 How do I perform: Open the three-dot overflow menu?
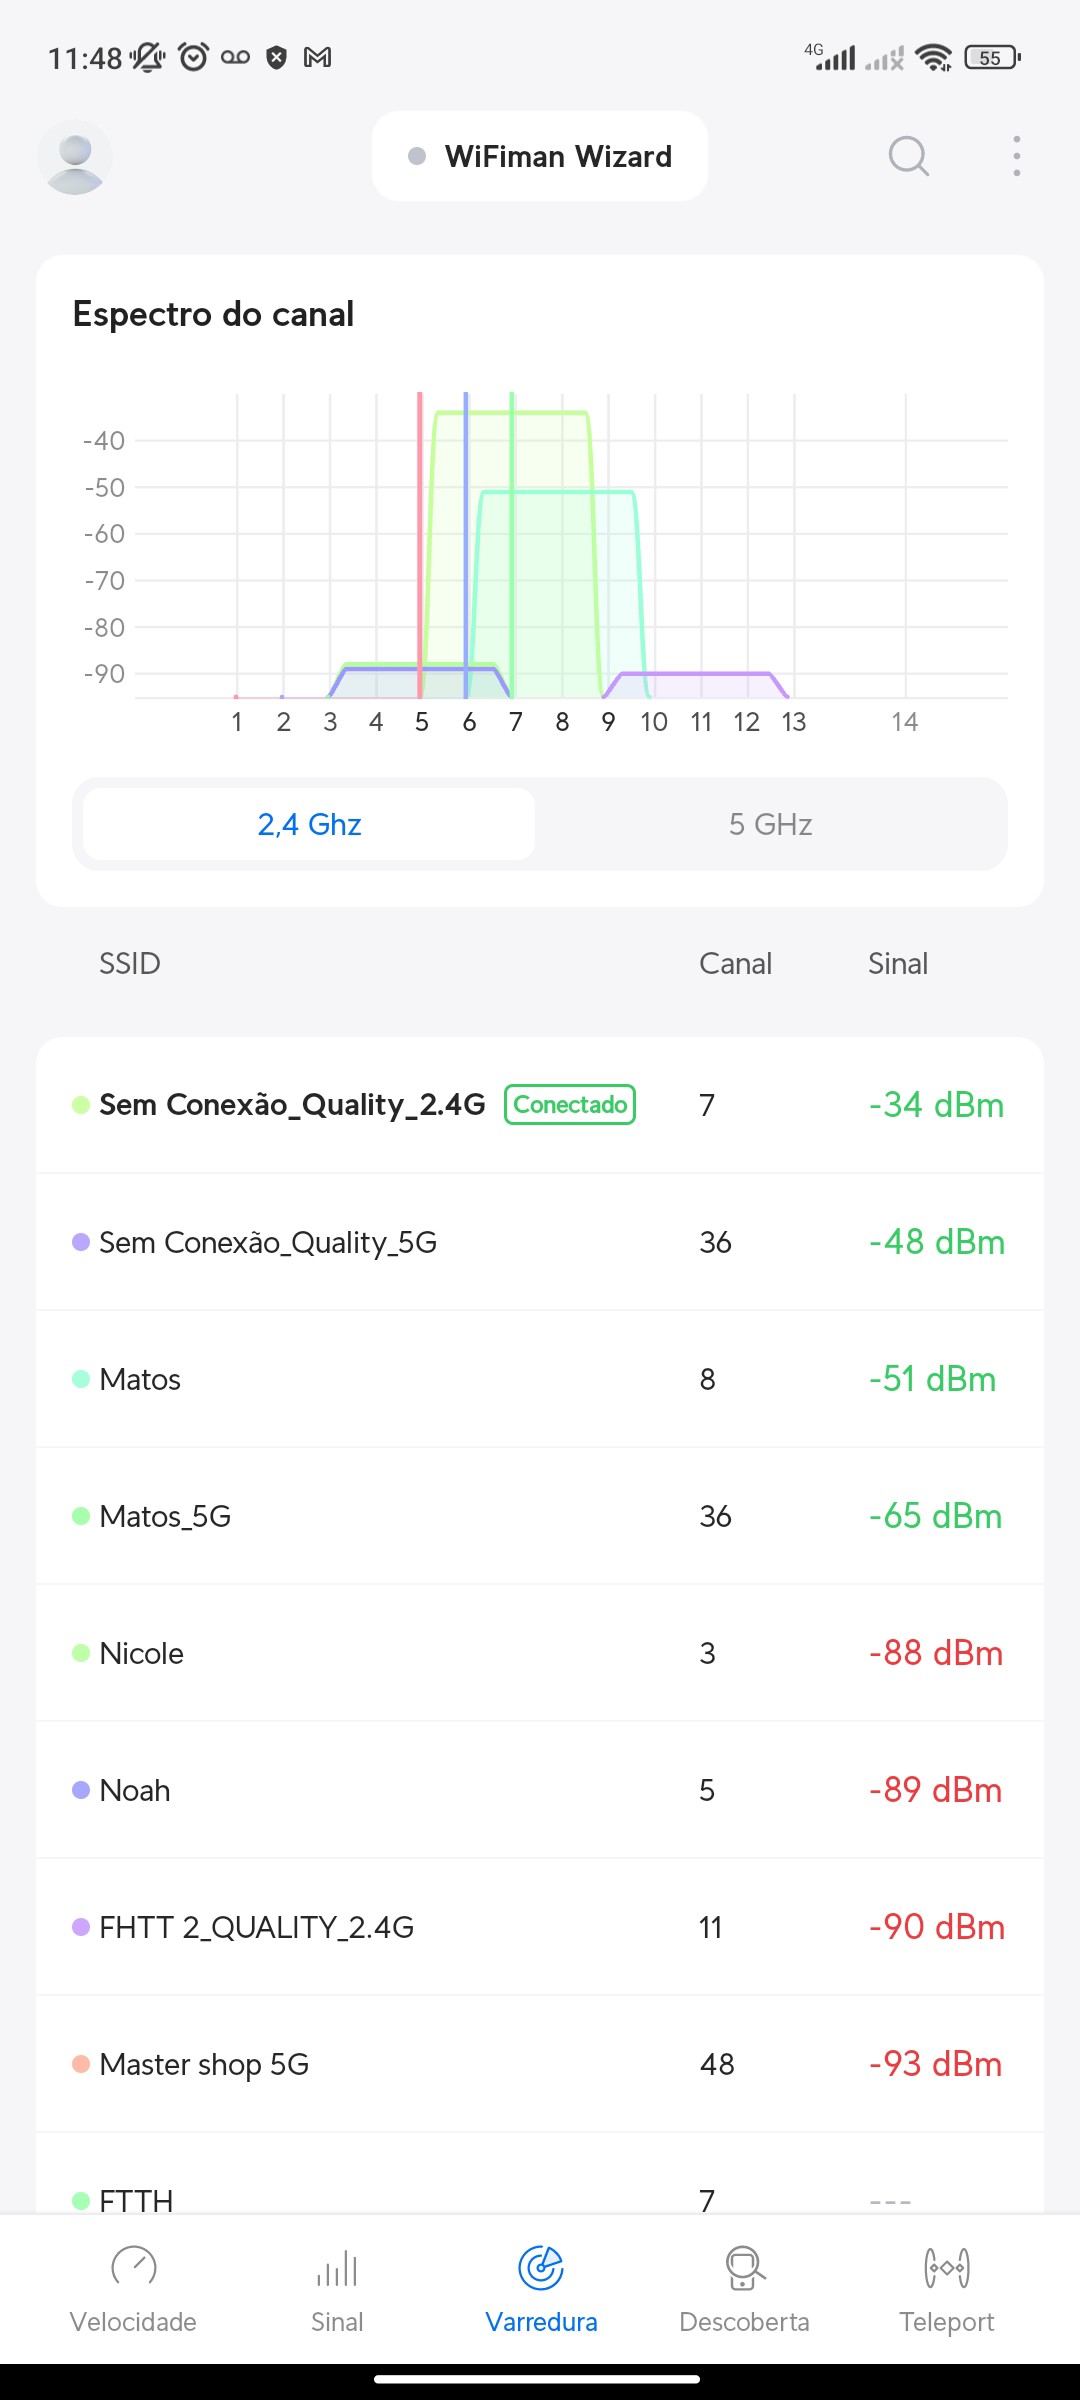[1016, 156]
